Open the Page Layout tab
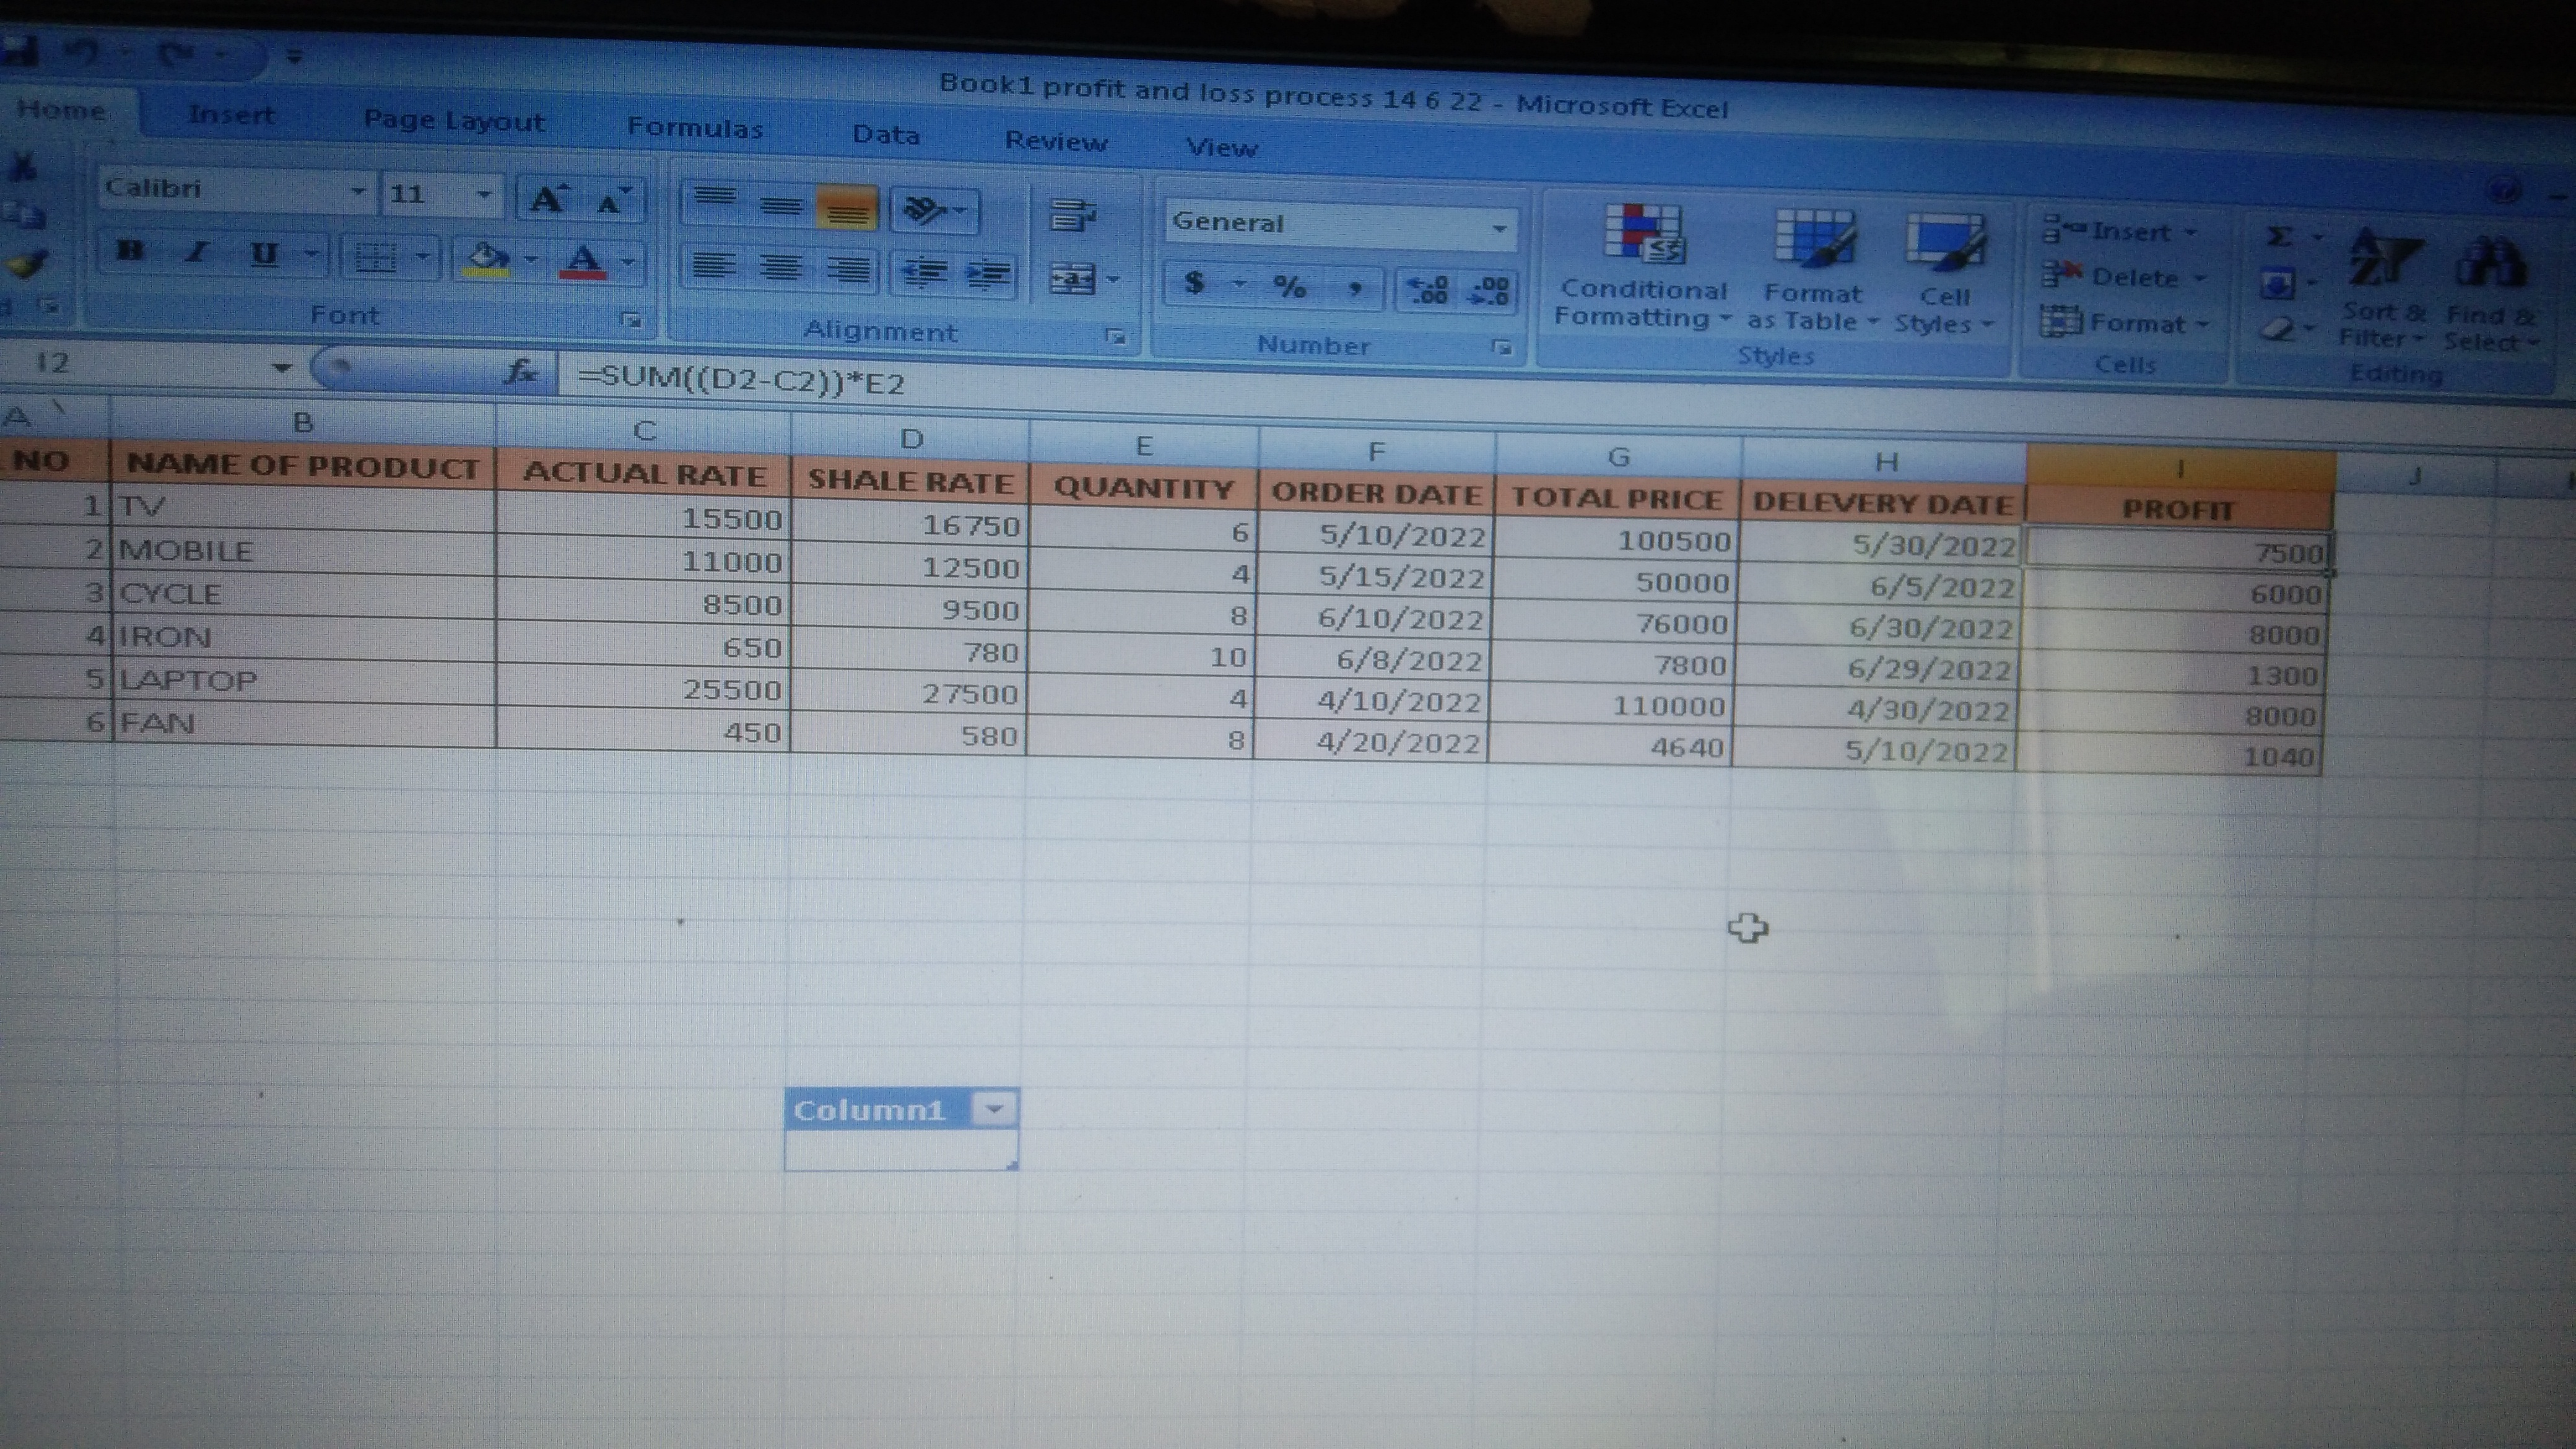This screenshot has width=2576, height=1449. tap(454, 121)
